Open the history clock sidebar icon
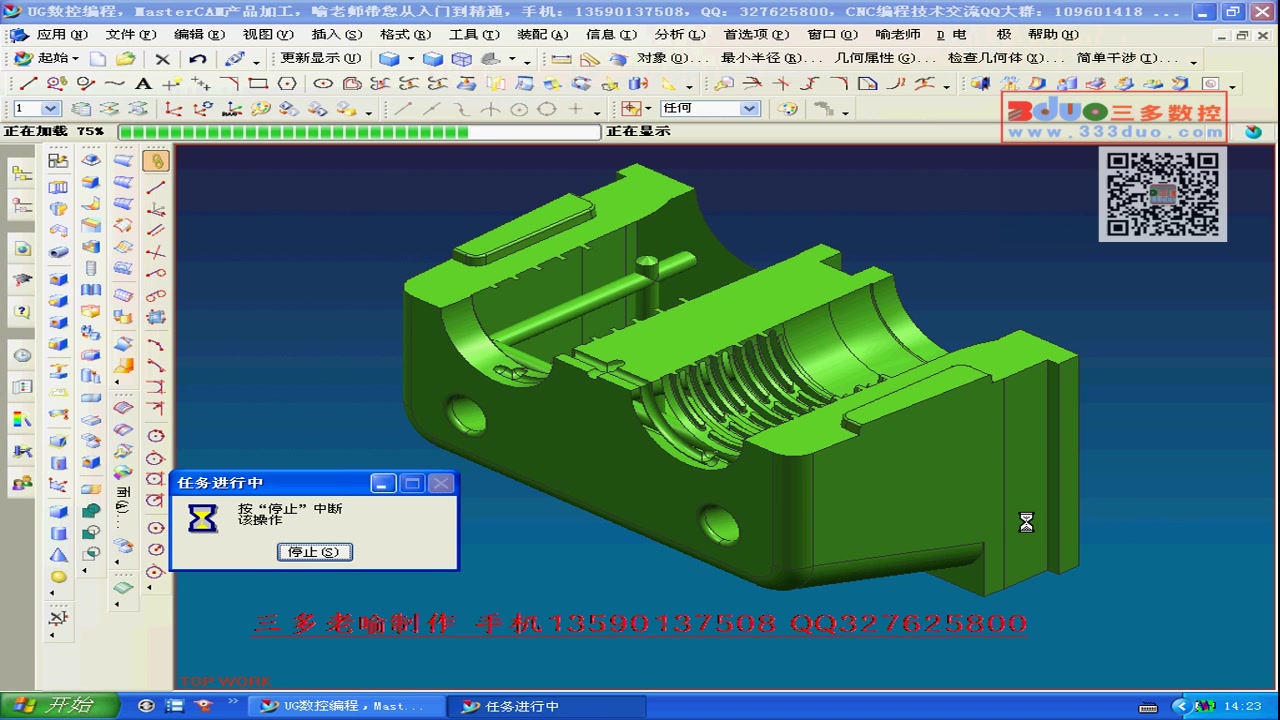Viewport: 1280px width, 720px height. click(22, 355)
